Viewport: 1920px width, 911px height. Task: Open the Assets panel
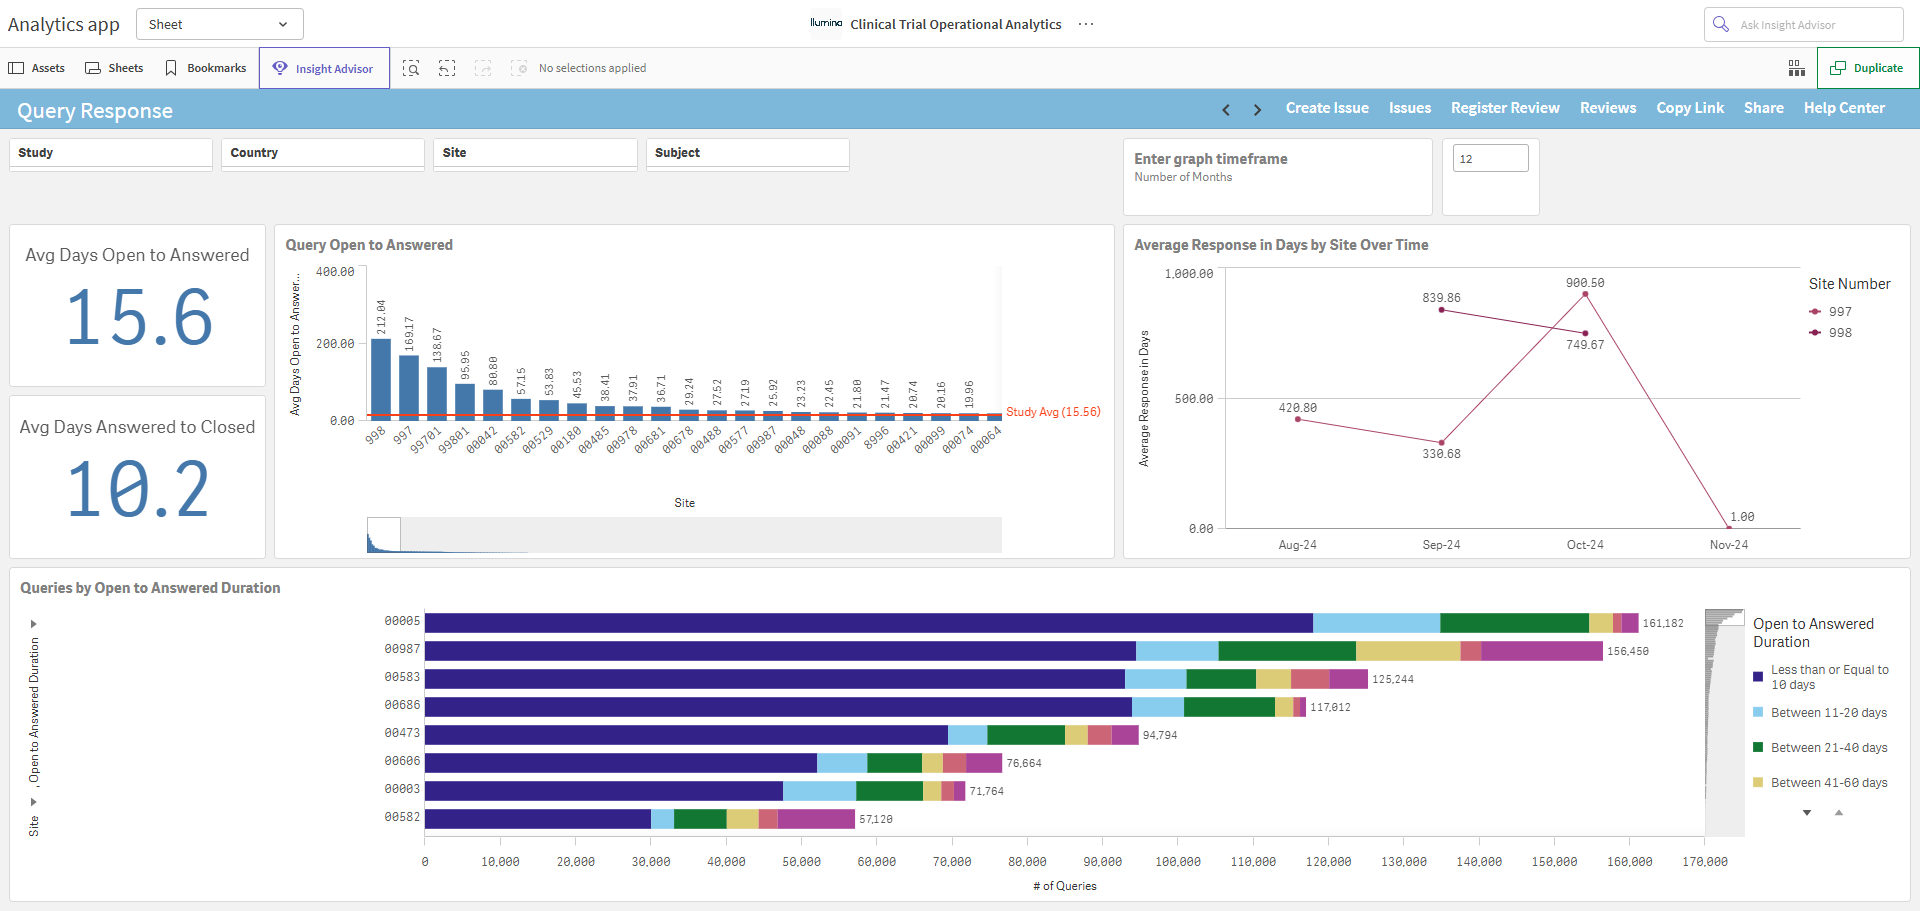point(37,68)
